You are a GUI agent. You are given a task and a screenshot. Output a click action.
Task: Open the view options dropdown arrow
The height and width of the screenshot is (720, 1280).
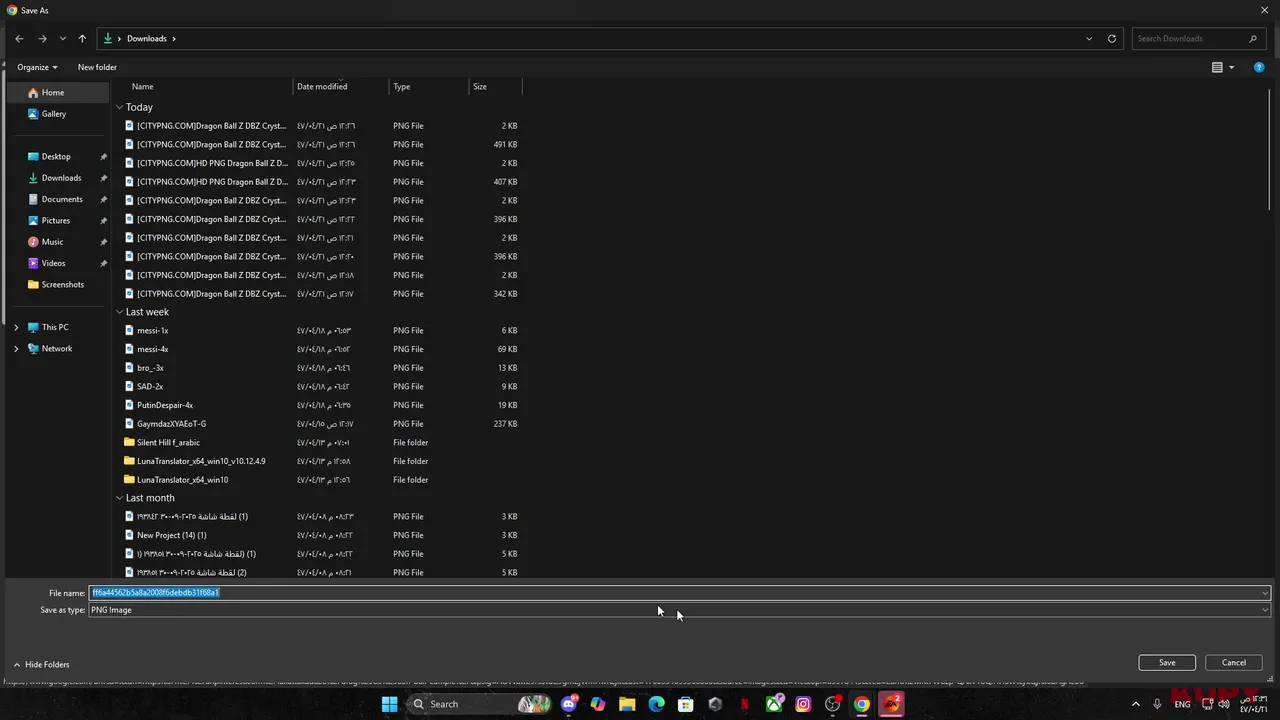[1231, 67]
